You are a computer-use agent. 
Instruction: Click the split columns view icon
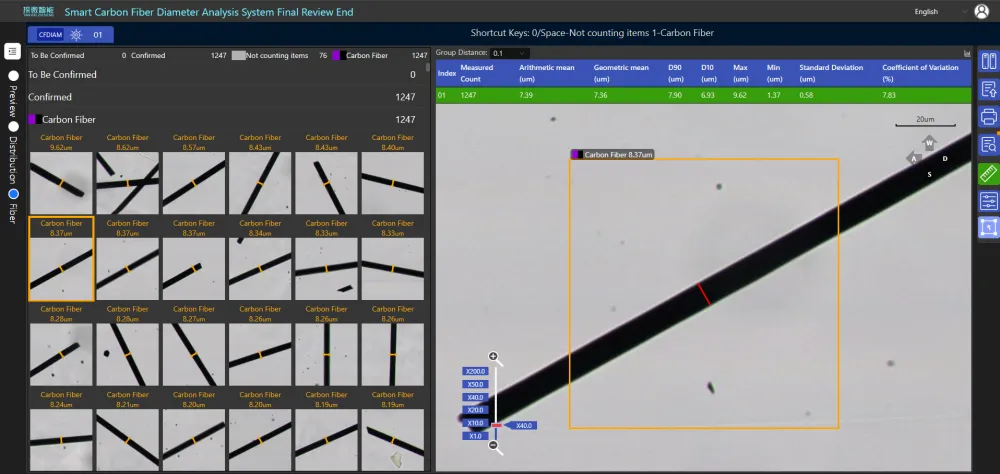[x=989, y=61]
